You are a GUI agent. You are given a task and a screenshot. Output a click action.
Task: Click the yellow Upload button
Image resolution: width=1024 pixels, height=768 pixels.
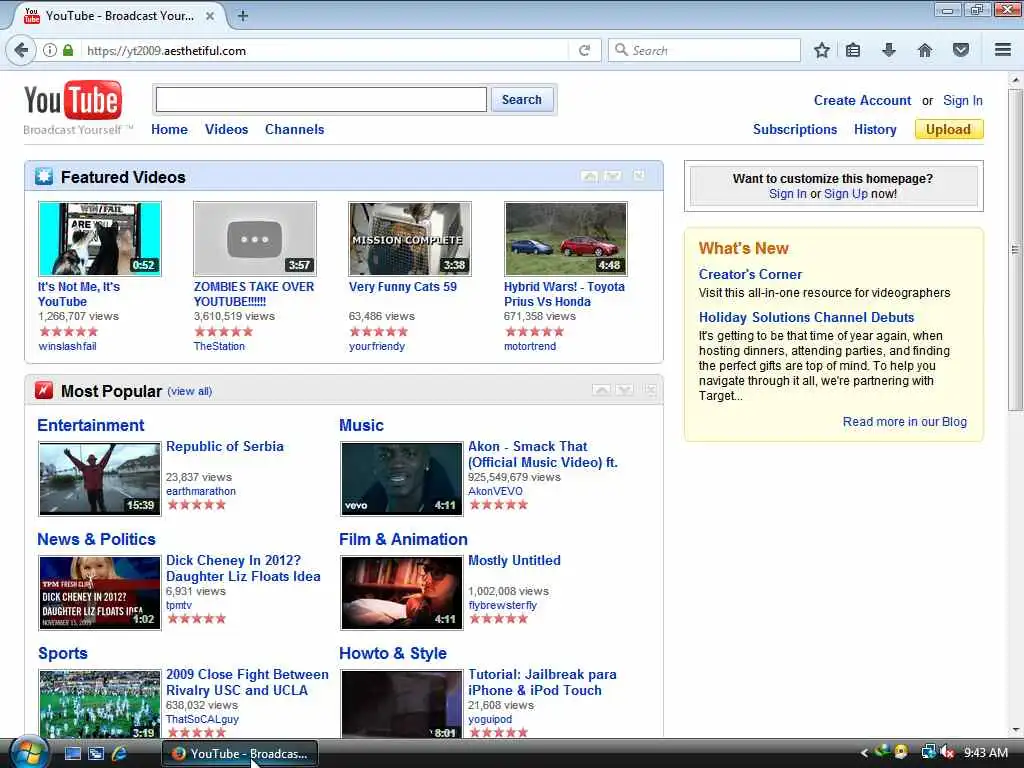point(948,129)
